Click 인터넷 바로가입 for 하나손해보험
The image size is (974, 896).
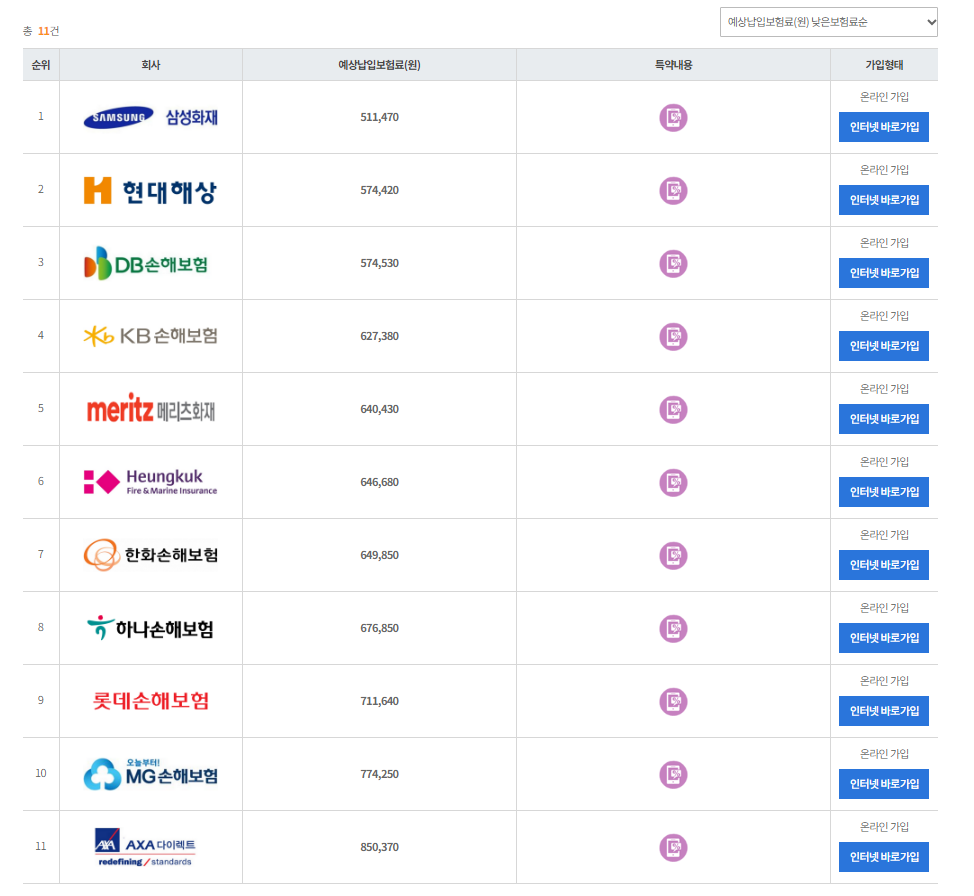point(883,638)
